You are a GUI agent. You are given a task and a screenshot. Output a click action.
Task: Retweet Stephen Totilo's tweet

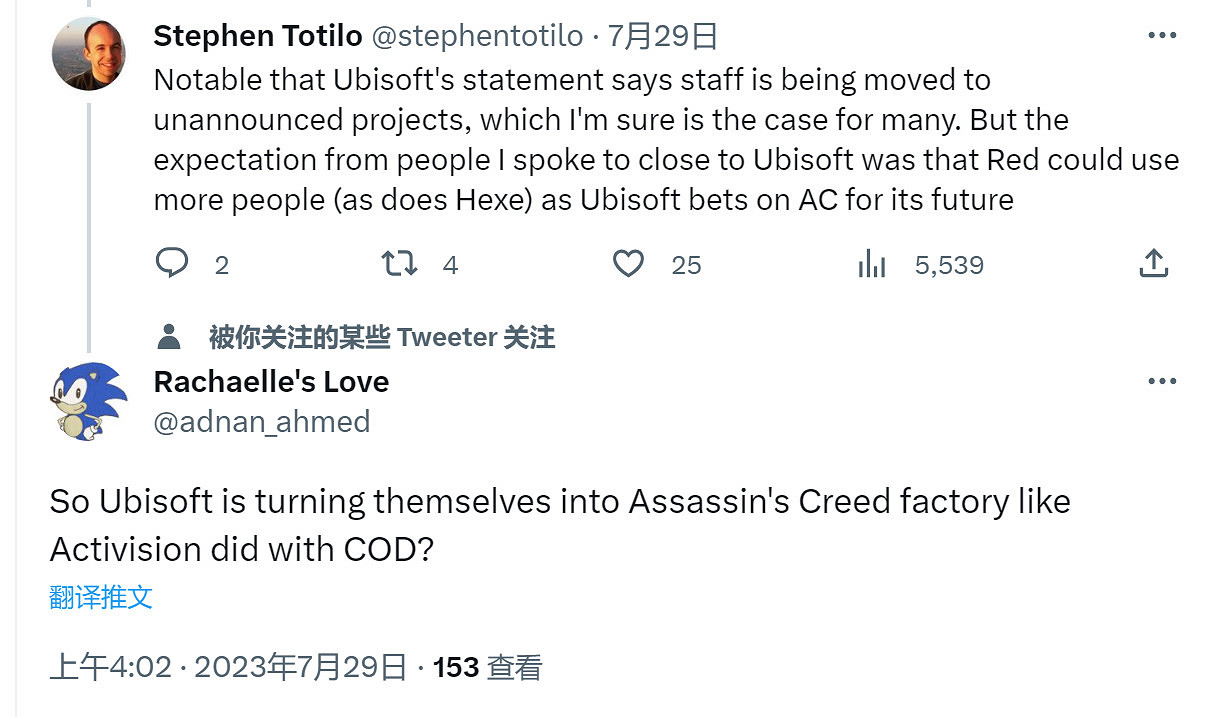click(400, 264)
